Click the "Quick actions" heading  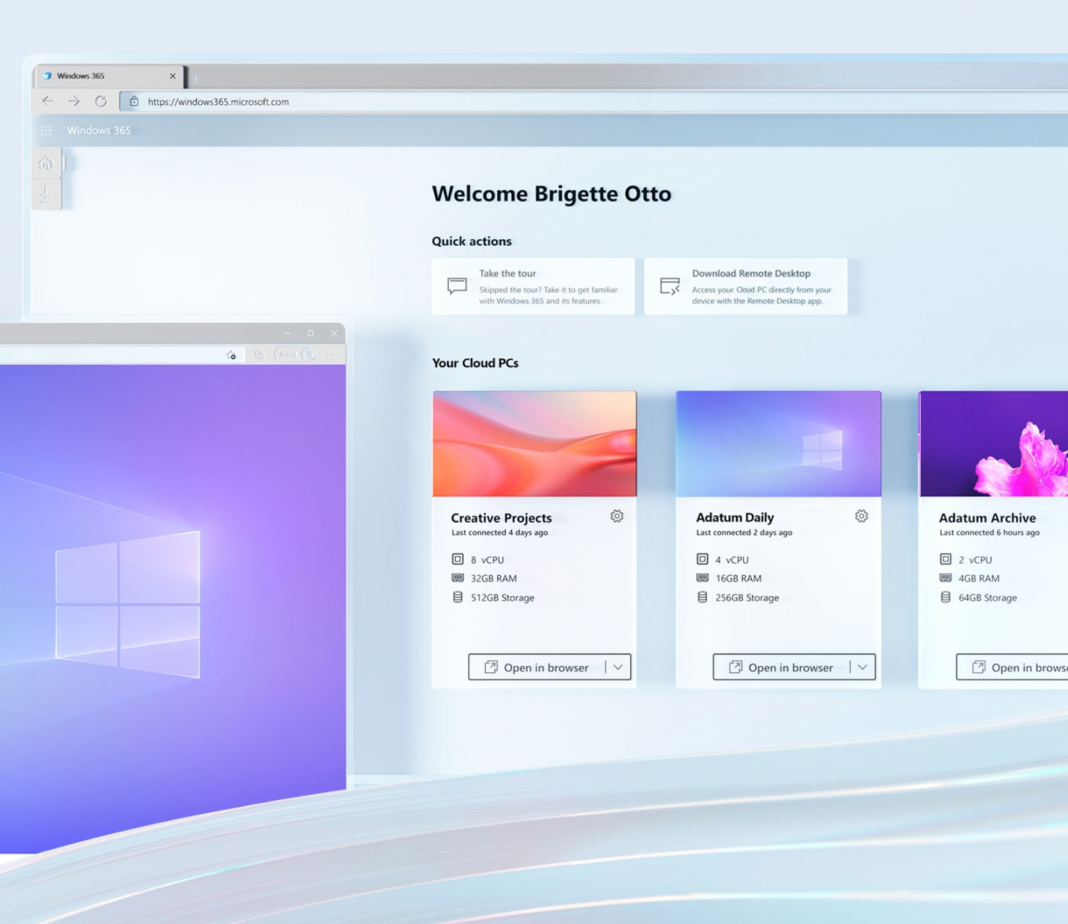click(471, 241)
